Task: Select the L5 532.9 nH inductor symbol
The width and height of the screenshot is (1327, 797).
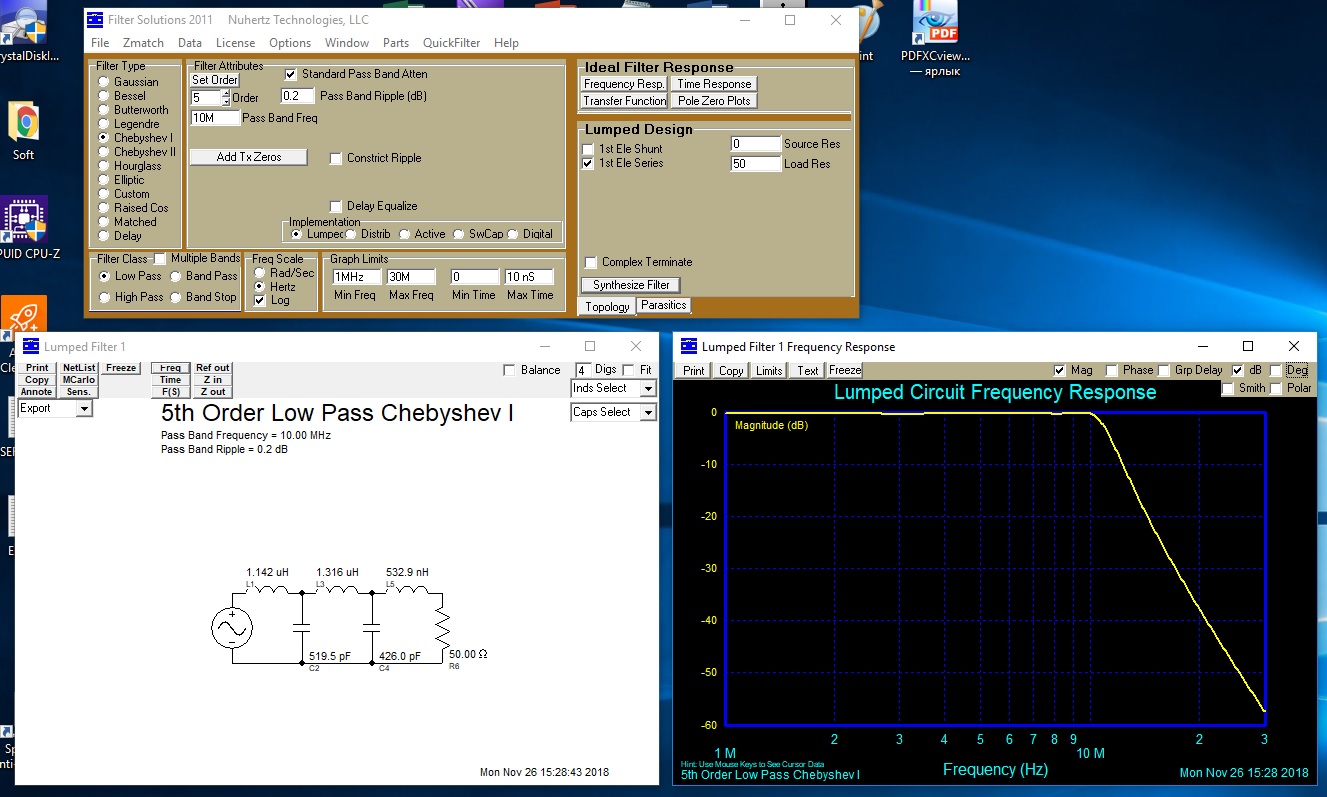Action: [407, 589]
